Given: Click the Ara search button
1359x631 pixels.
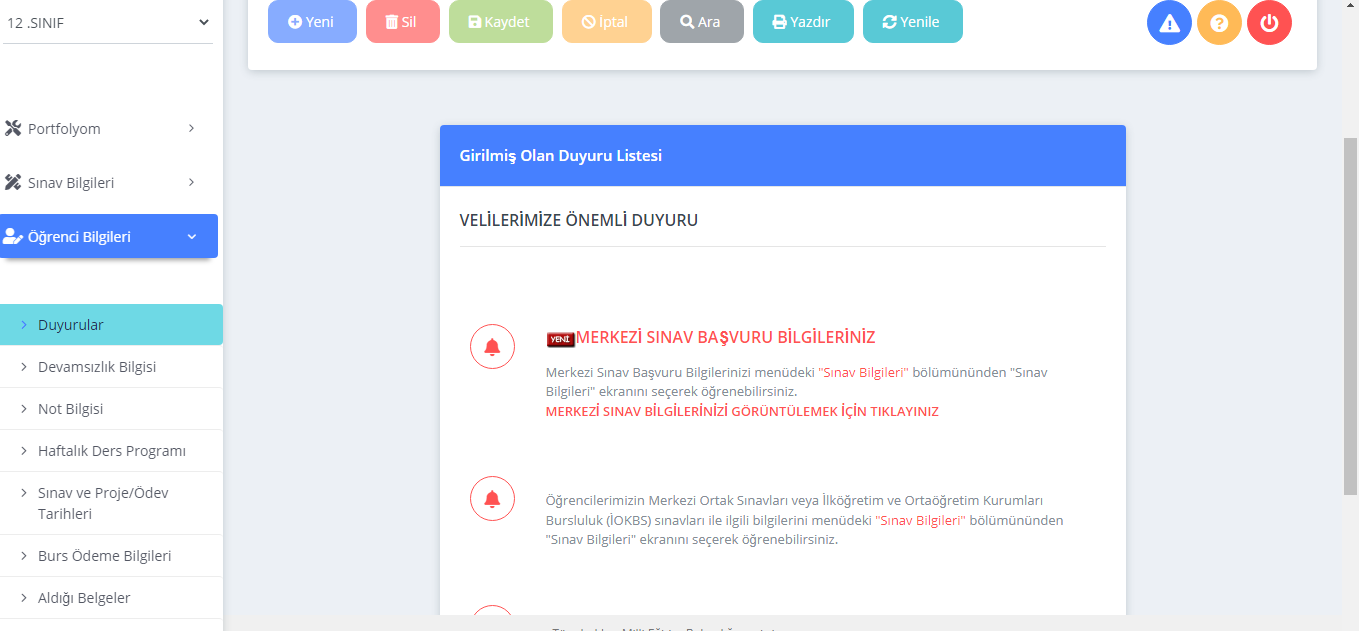Looking at the screenshot, I should [x=701, y=22].
